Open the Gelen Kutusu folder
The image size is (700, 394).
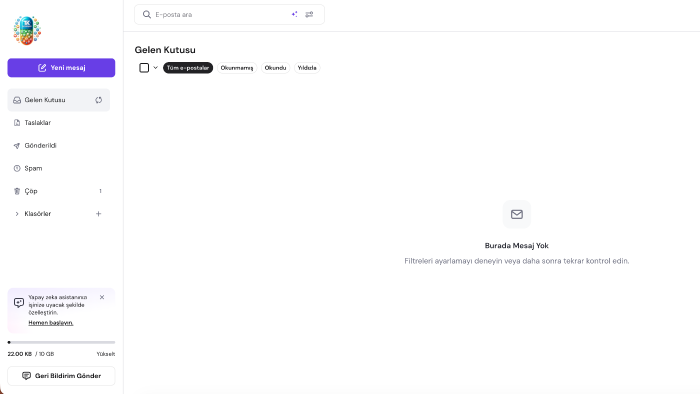point(58,100)
